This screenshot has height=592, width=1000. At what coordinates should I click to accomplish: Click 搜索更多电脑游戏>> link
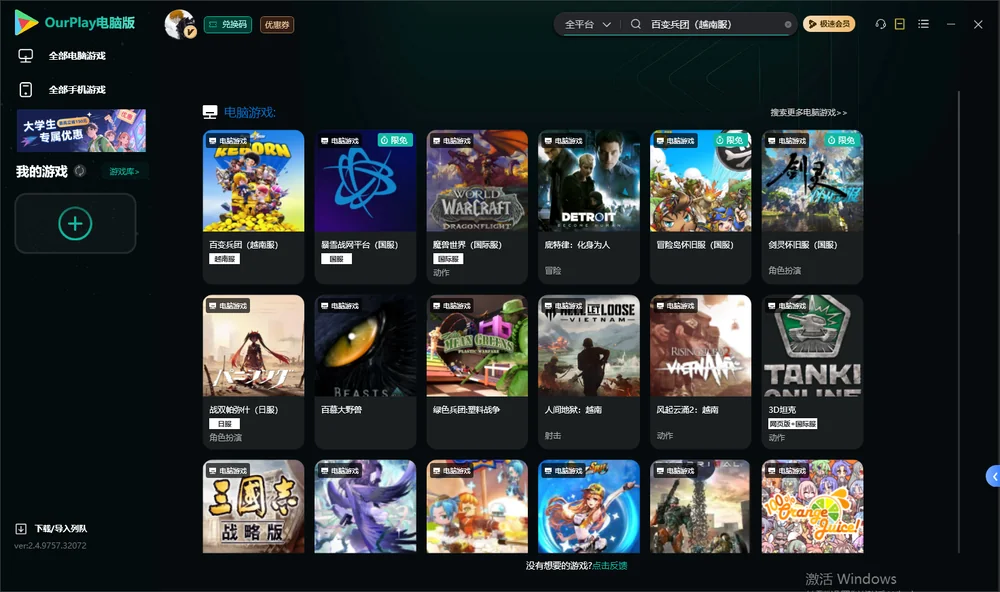808,112
